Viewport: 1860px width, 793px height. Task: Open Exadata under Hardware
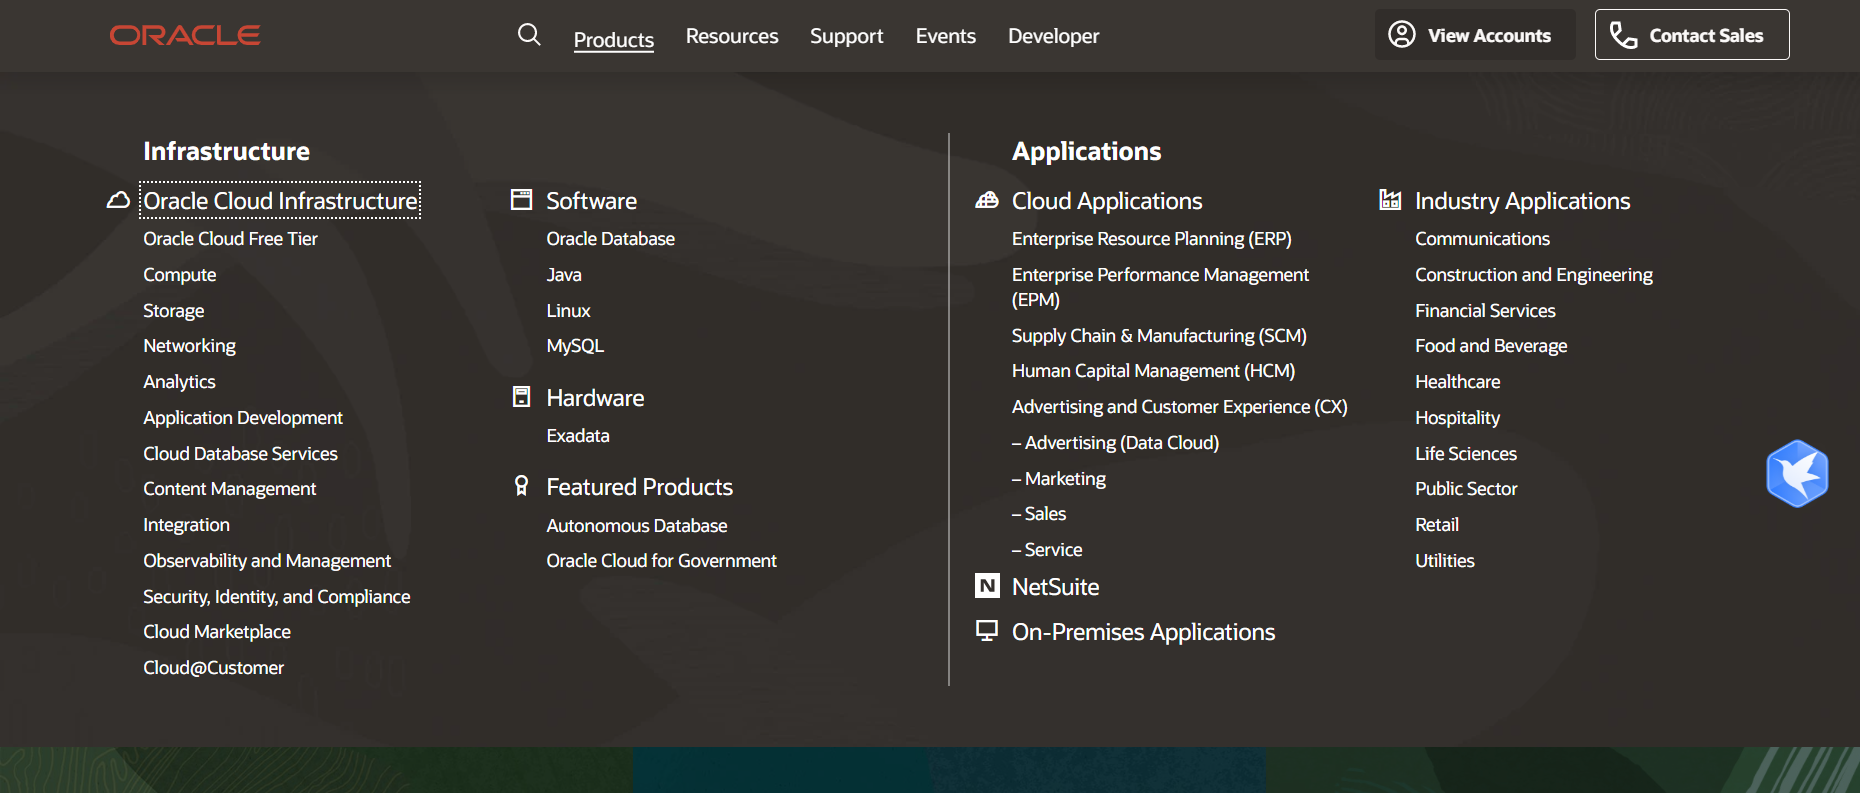click(x=578, y=436)
